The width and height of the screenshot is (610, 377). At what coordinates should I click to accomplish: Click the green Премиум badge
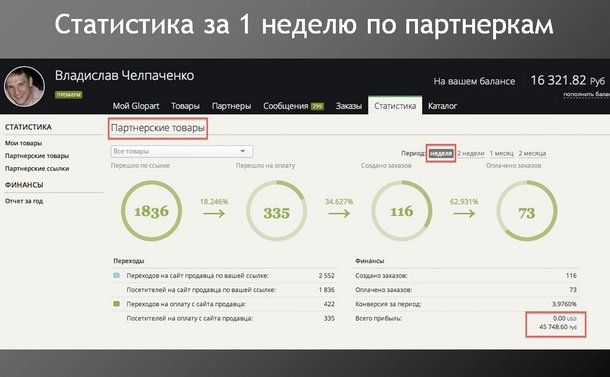68,95
